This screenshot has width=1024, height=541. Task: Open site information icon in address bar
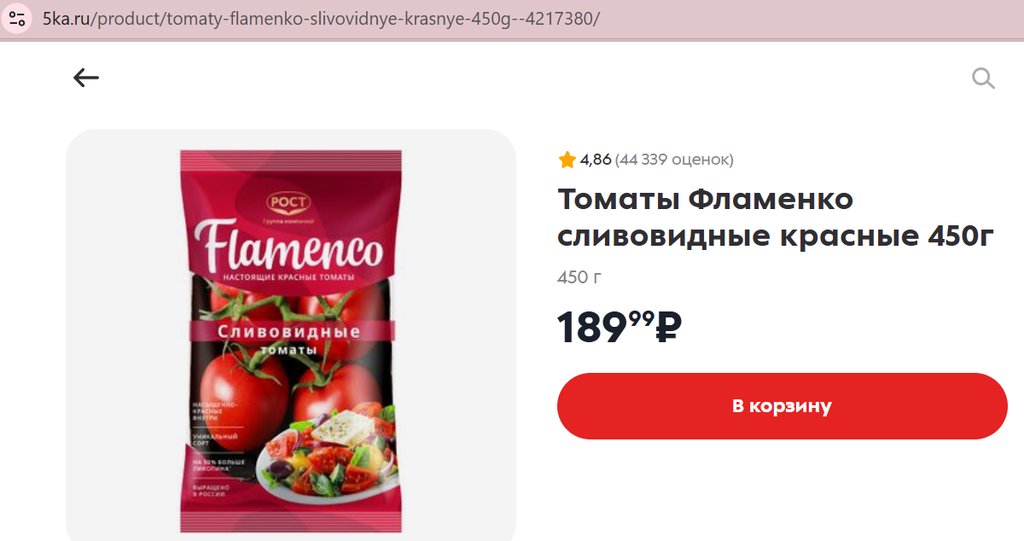17,18
